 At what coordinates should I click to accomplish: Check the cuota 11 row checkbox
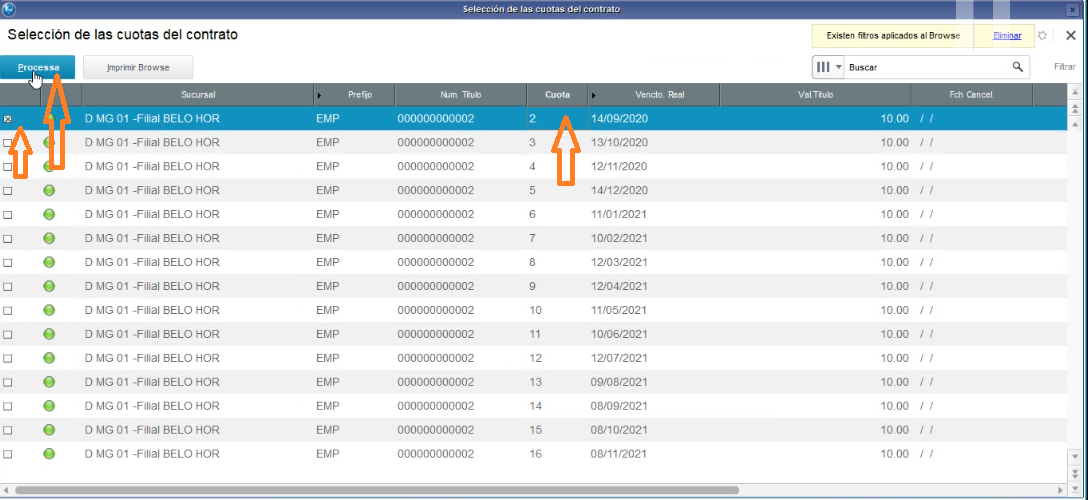(8, 334)
